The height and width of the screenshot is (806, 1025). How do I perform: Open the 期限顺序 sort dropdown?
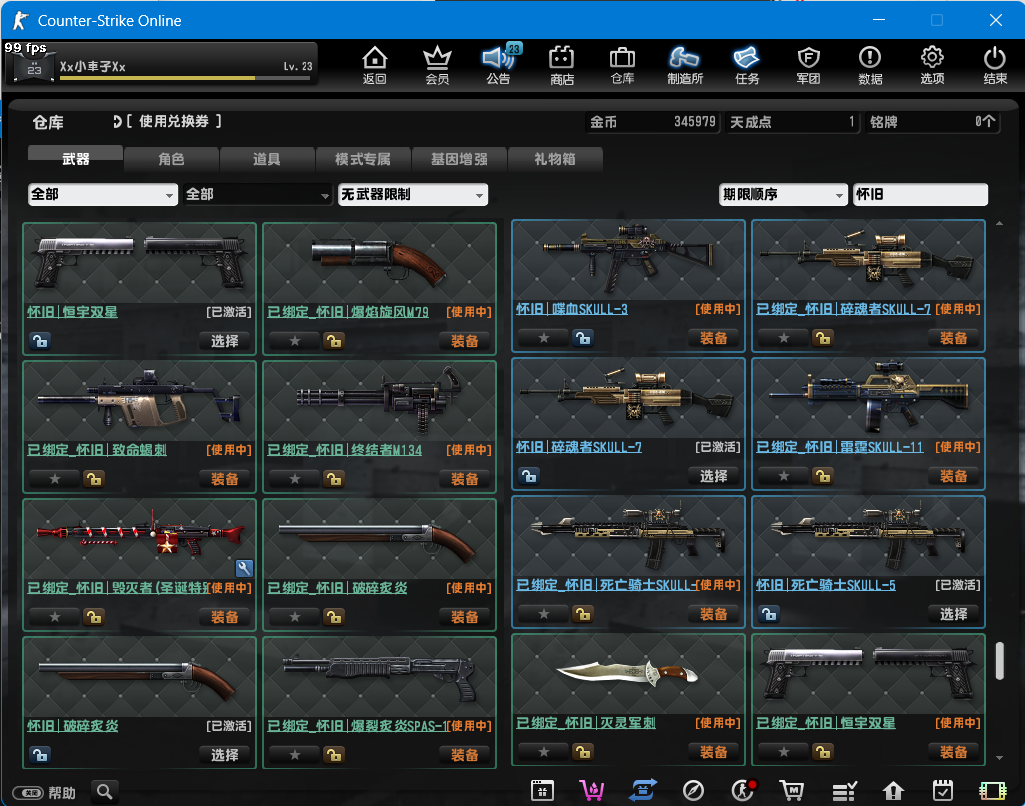pos(783,194)
